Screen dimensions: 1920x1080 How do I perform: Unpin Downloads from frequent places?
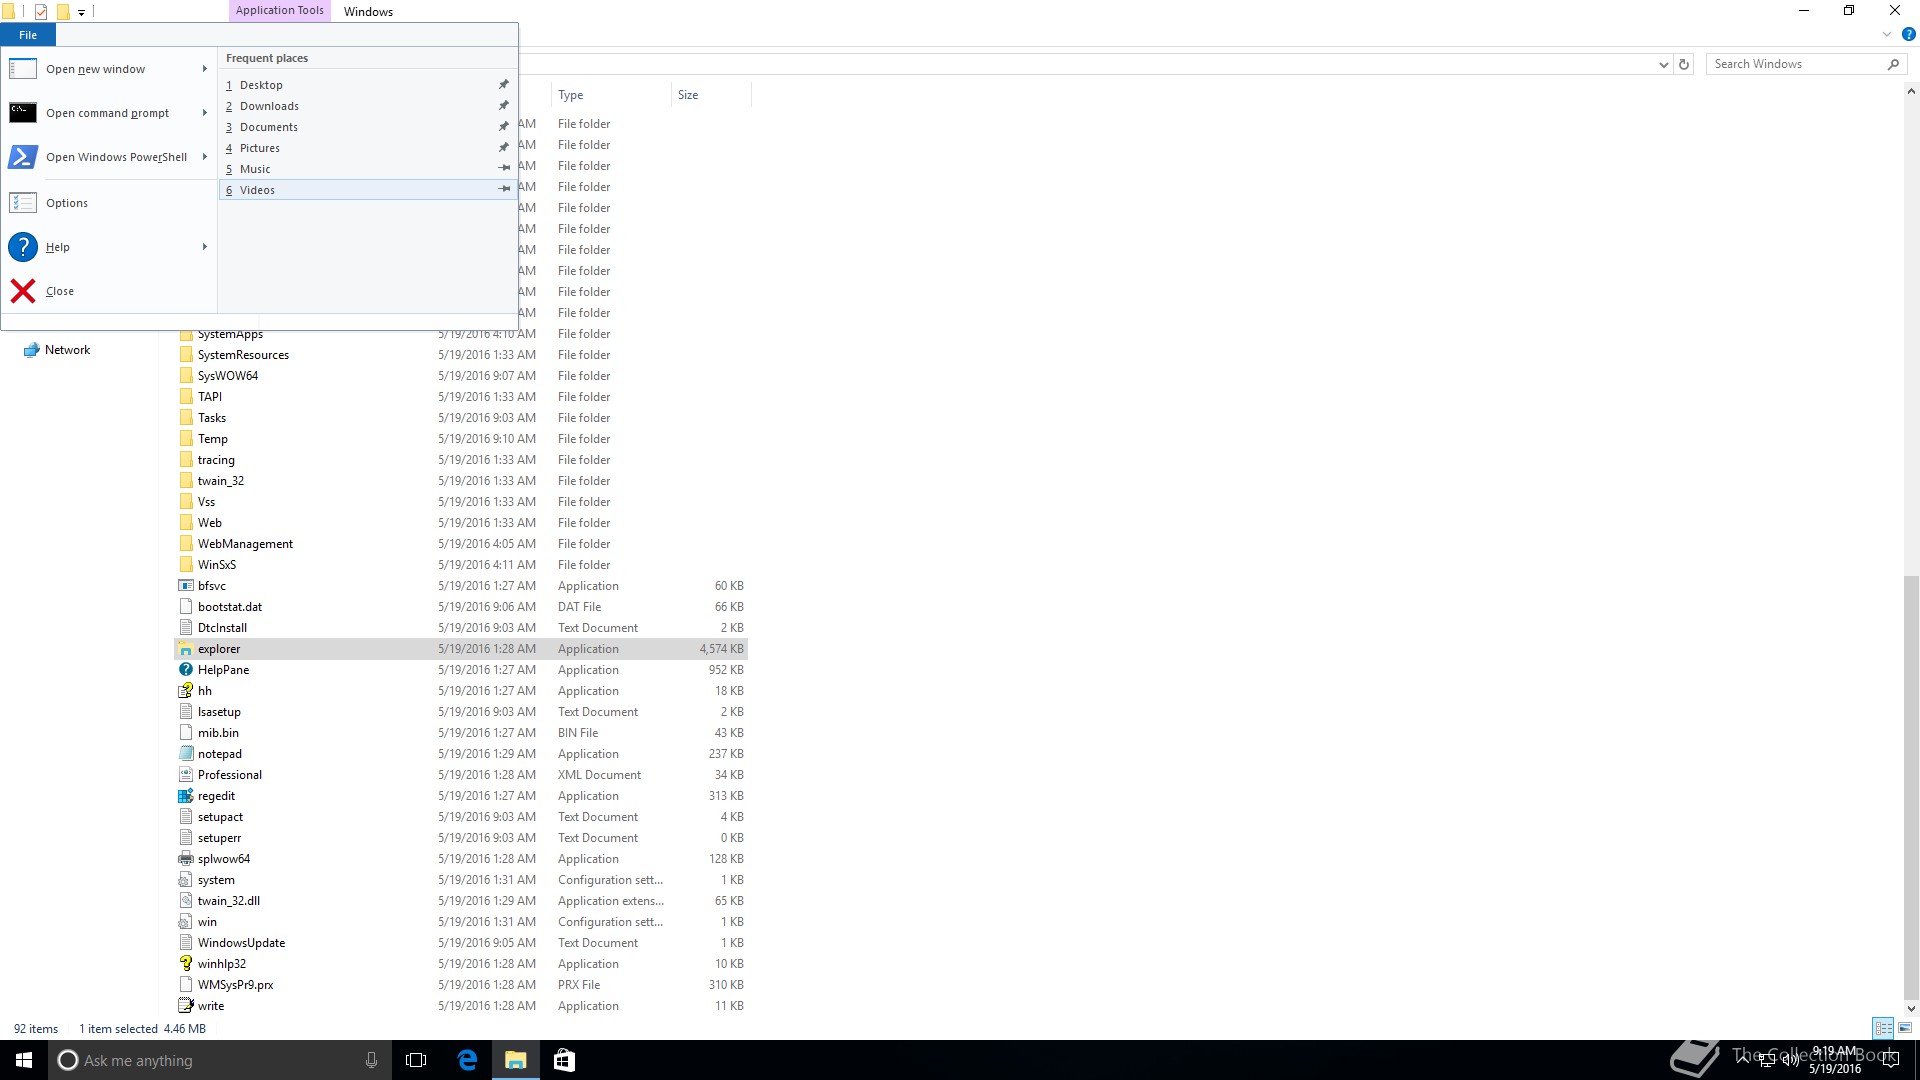pyautogui.click(x=504, y=106)
